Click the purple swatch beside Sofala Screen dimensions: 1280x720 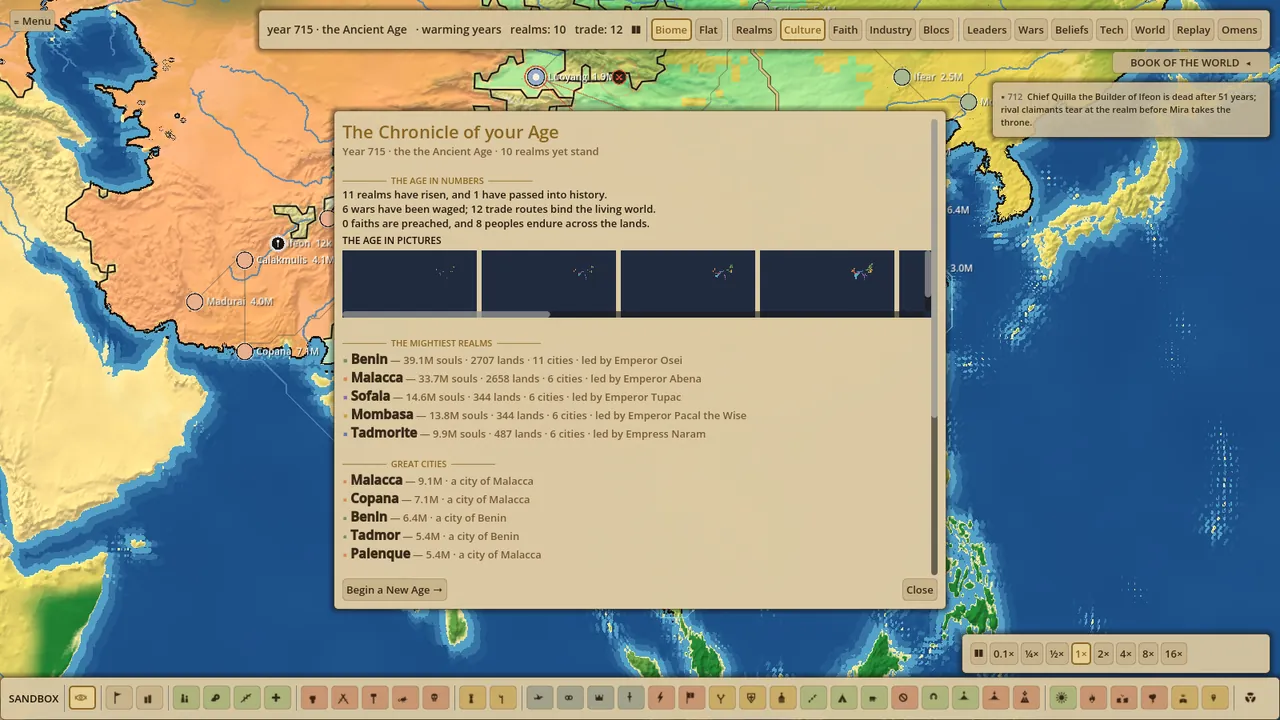click(346, 398)
